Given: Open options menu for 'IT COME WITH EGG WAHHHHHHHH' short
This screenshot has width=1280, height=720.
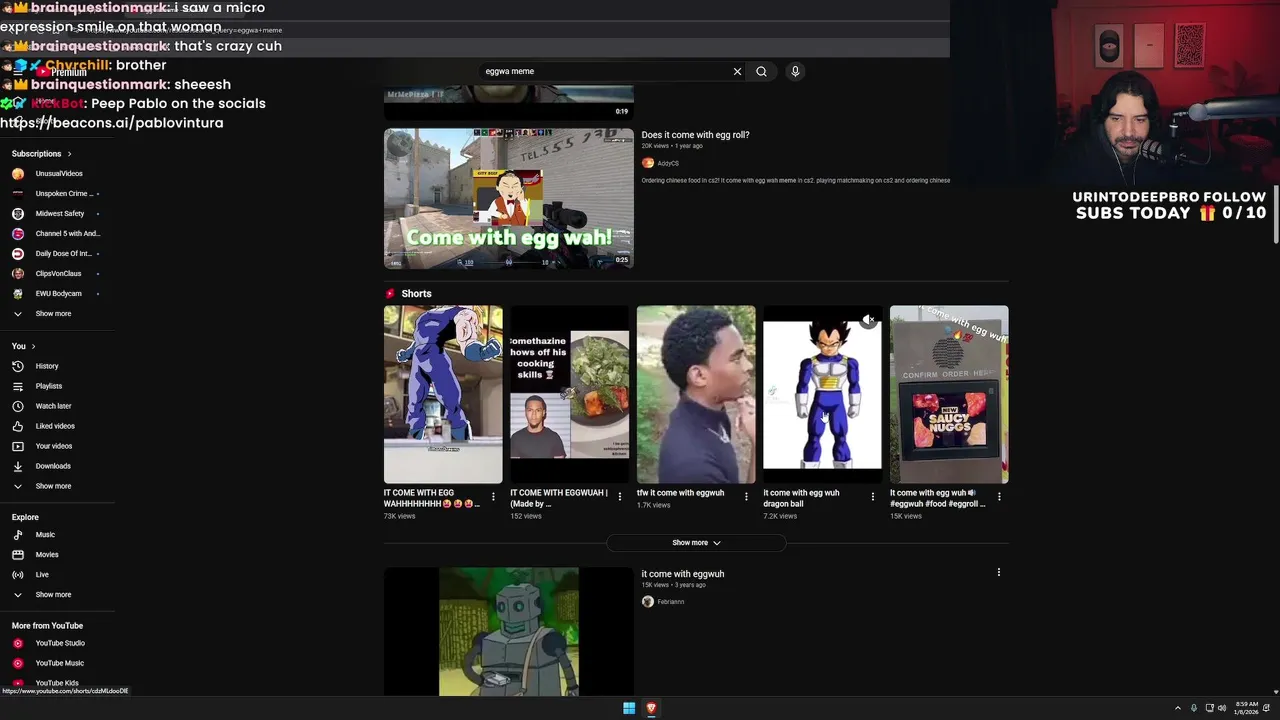Looking at the screenshot, I should pos(493,496).
